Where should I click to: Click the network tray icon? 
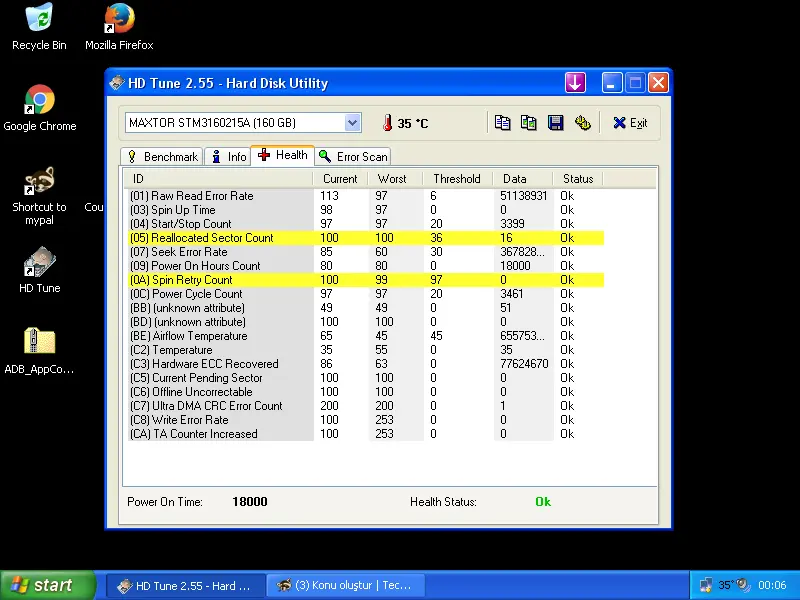(x=706, y=585)
